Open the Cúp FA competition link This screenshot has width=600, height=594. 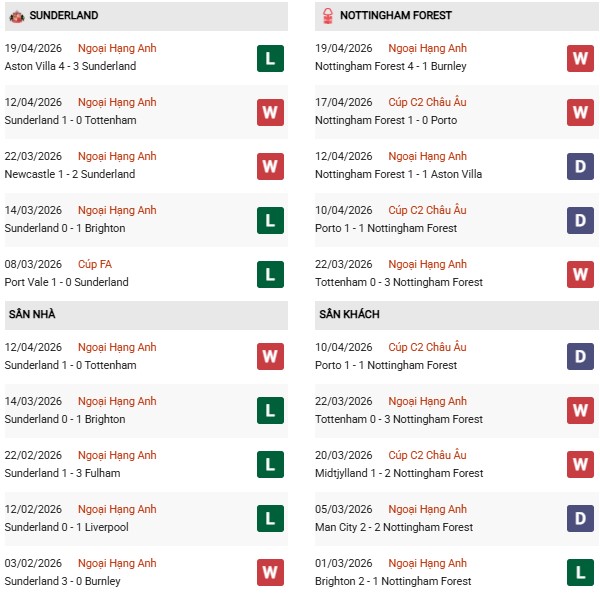pos(97,265)
